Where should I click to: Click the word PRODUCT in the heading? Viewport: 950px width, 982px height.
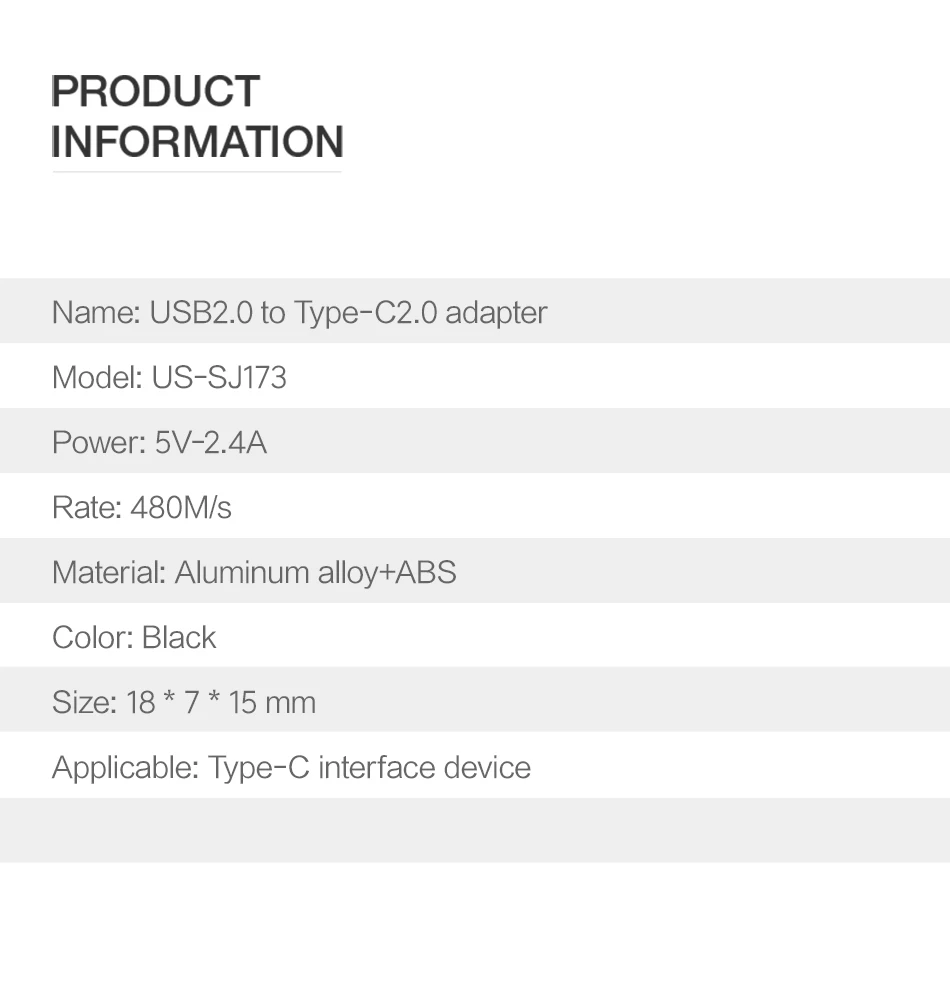(x=155, y=91)
